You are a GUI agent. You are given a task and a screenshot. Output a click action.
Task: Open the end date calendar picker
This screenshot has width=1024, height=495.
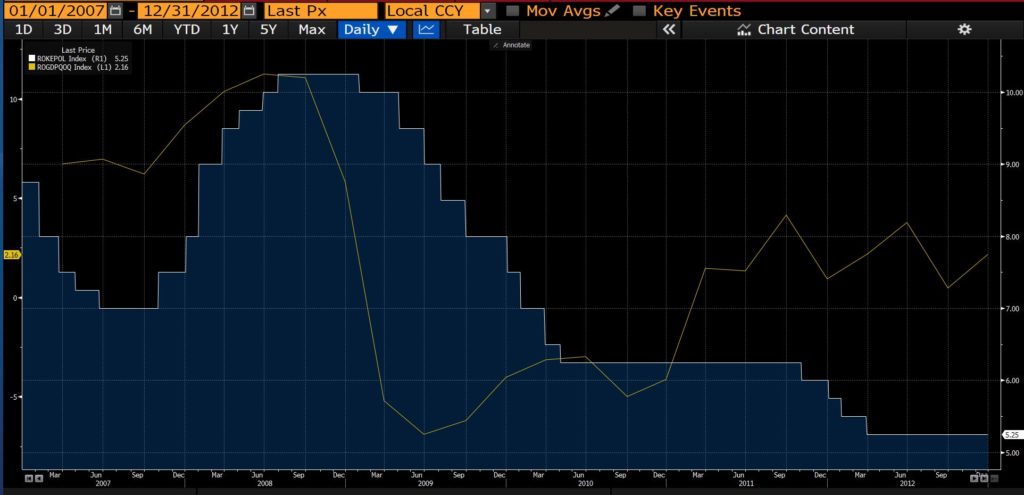click(248, 11)
